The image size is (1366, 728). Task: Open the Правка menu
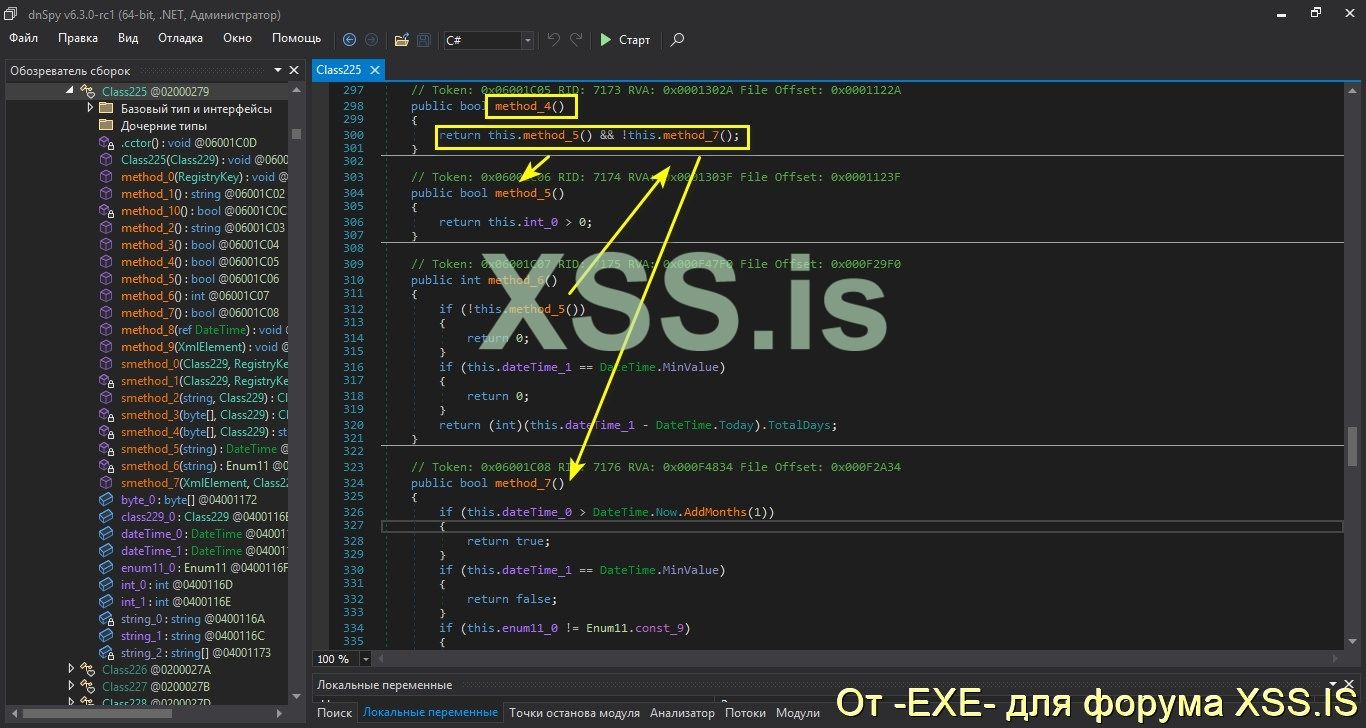tap(78, 38)
